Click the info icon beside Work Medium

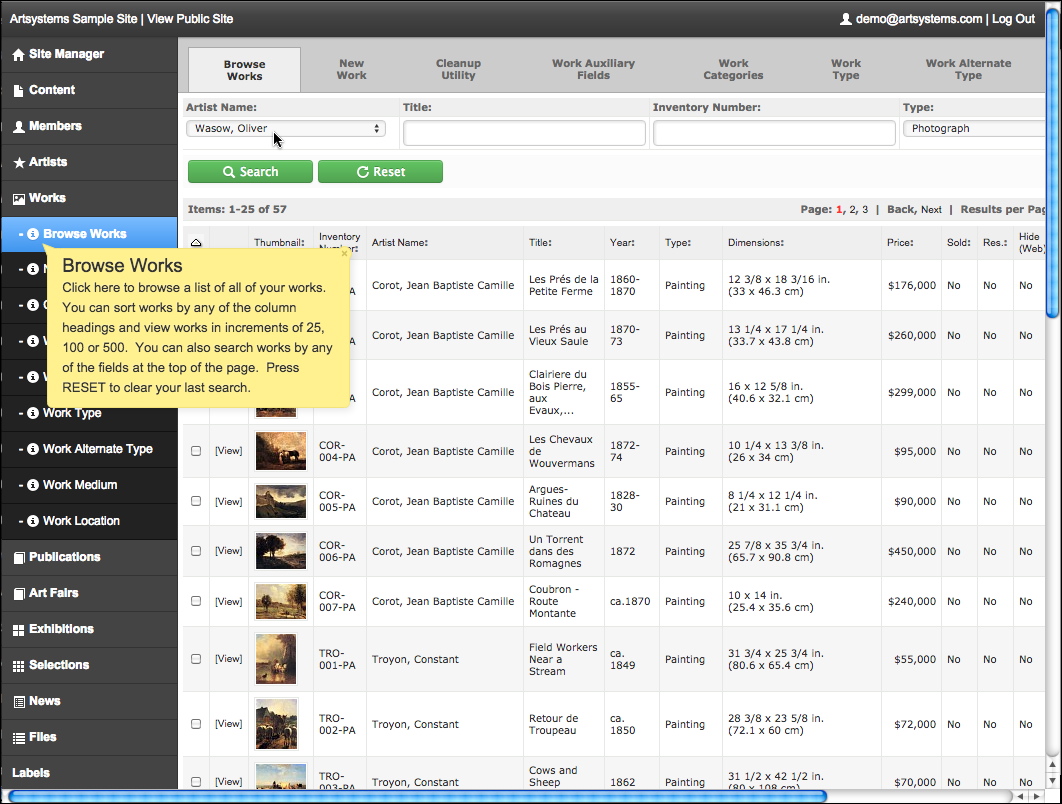click(33, 484)
